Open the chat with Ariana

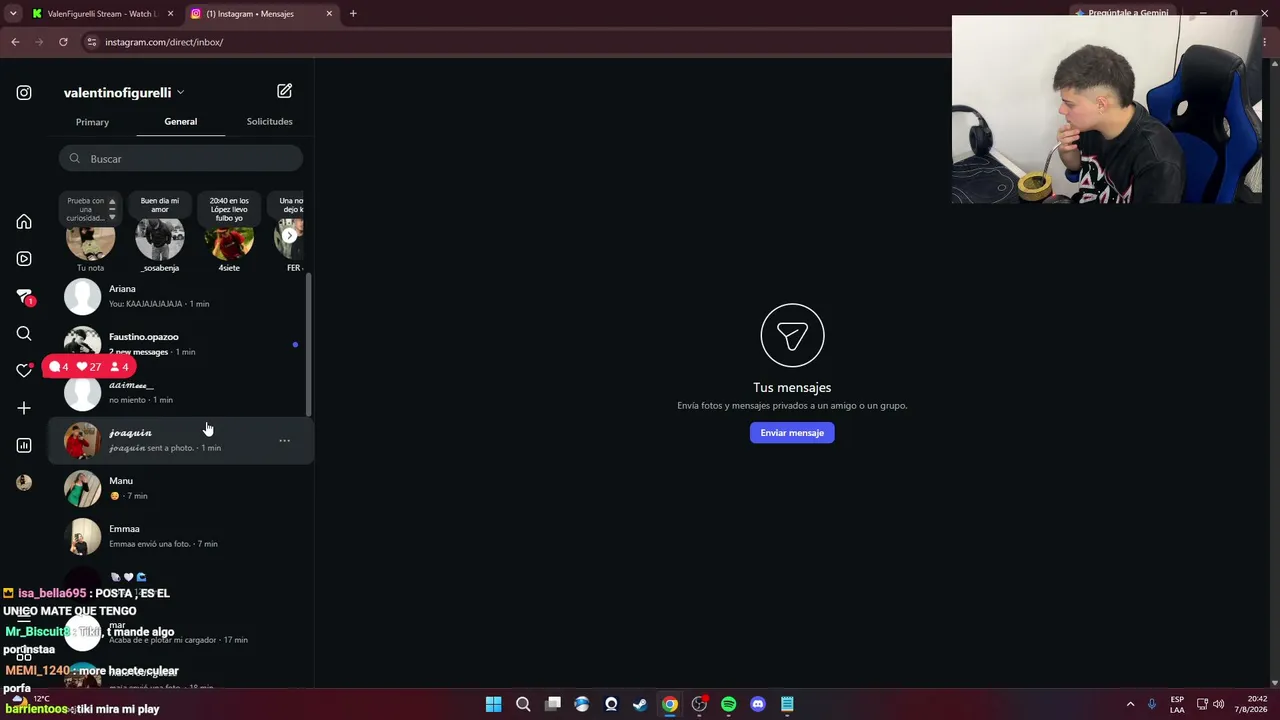click(180, 296)
